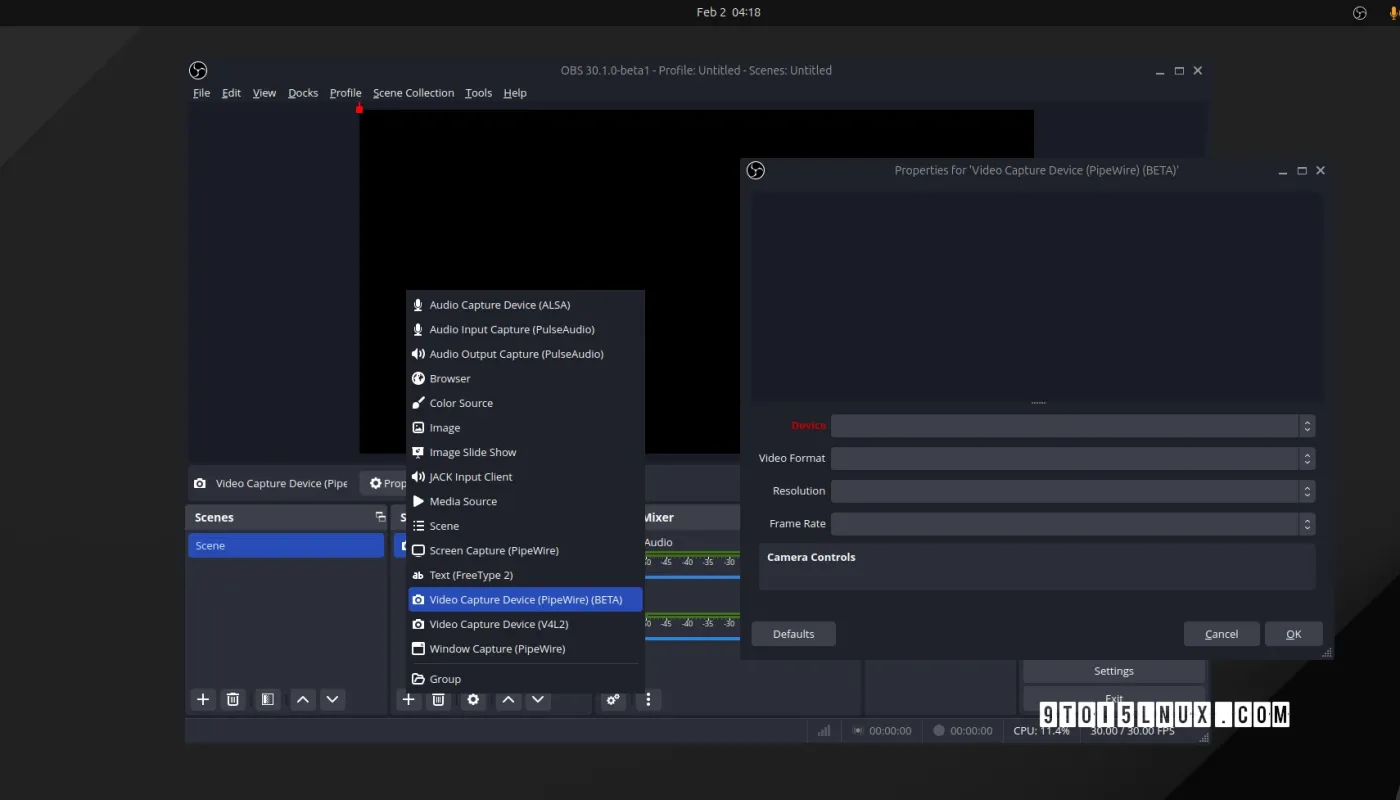Screen dimensions: 1400x800
Task: Select the Scene entry in Scenes panel
Action: 286,545
